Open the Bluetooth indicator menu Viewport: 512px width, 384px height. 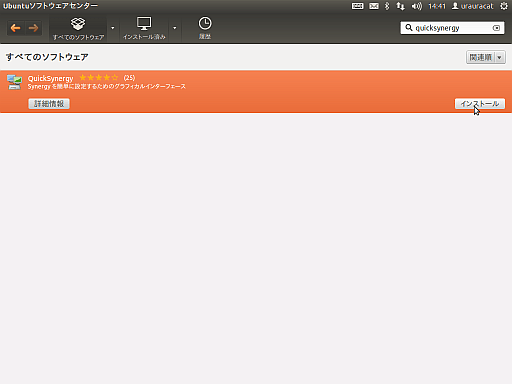point(387,6)
